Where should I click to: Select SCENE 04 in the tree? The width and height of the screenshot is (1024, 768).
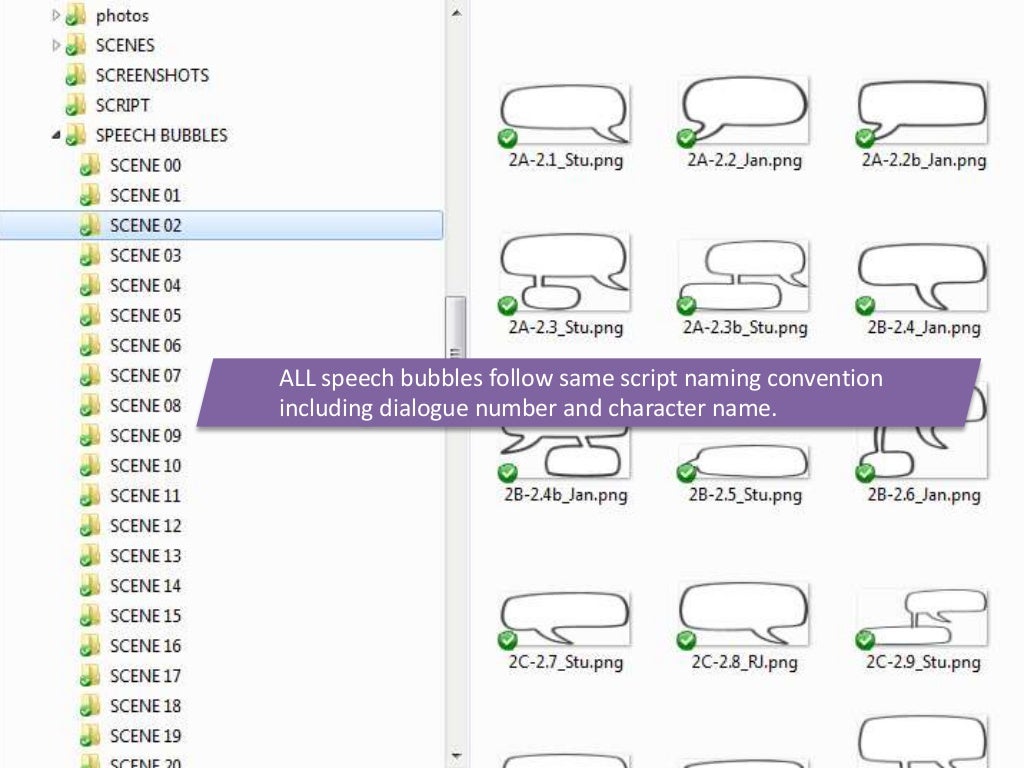click(145, 285)
